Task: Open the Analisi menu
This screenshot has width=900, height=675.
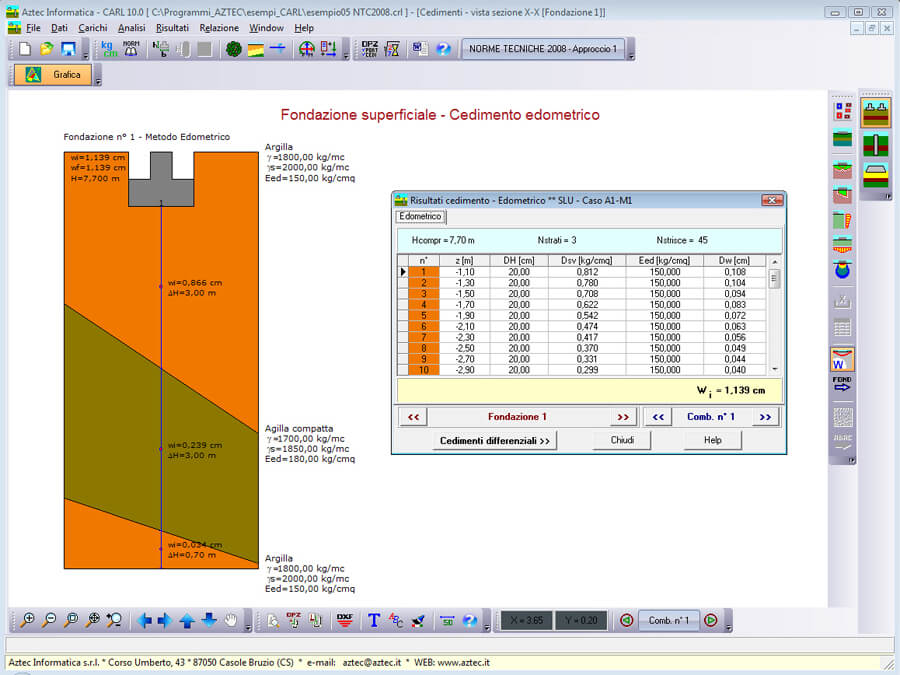Action: pyautogui.click(x=131, y=28)
